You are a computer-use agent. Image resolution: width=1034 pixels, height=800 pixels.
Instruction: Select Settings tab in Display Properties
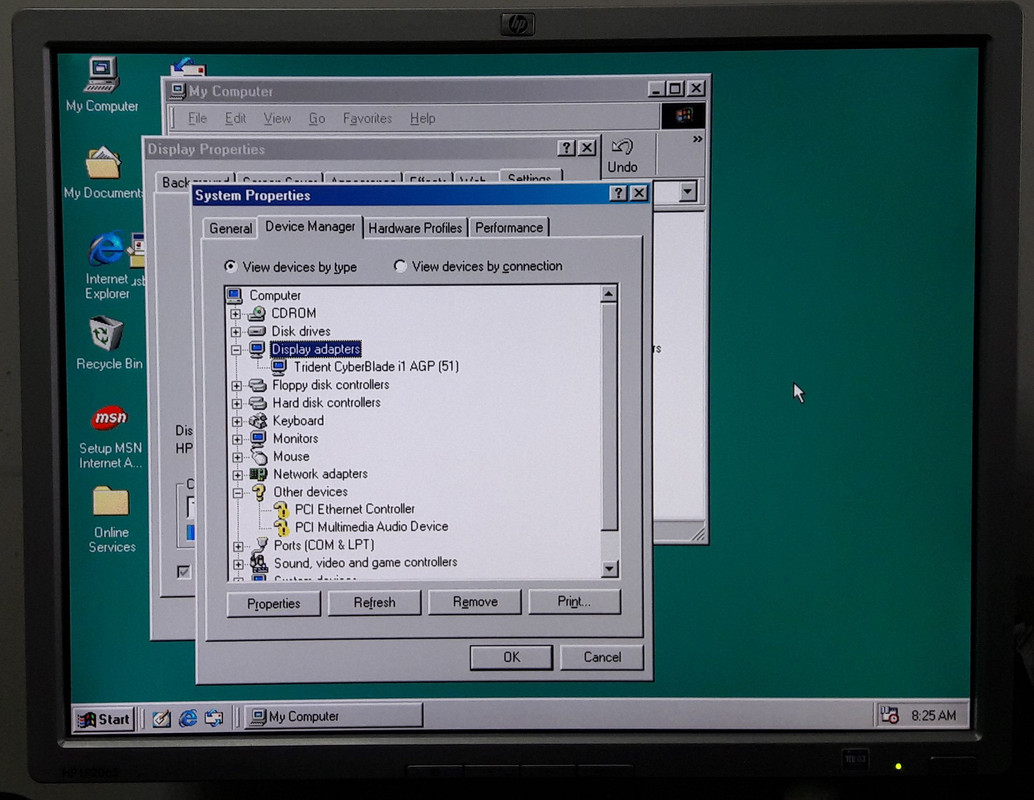click(x=530, y=177)
